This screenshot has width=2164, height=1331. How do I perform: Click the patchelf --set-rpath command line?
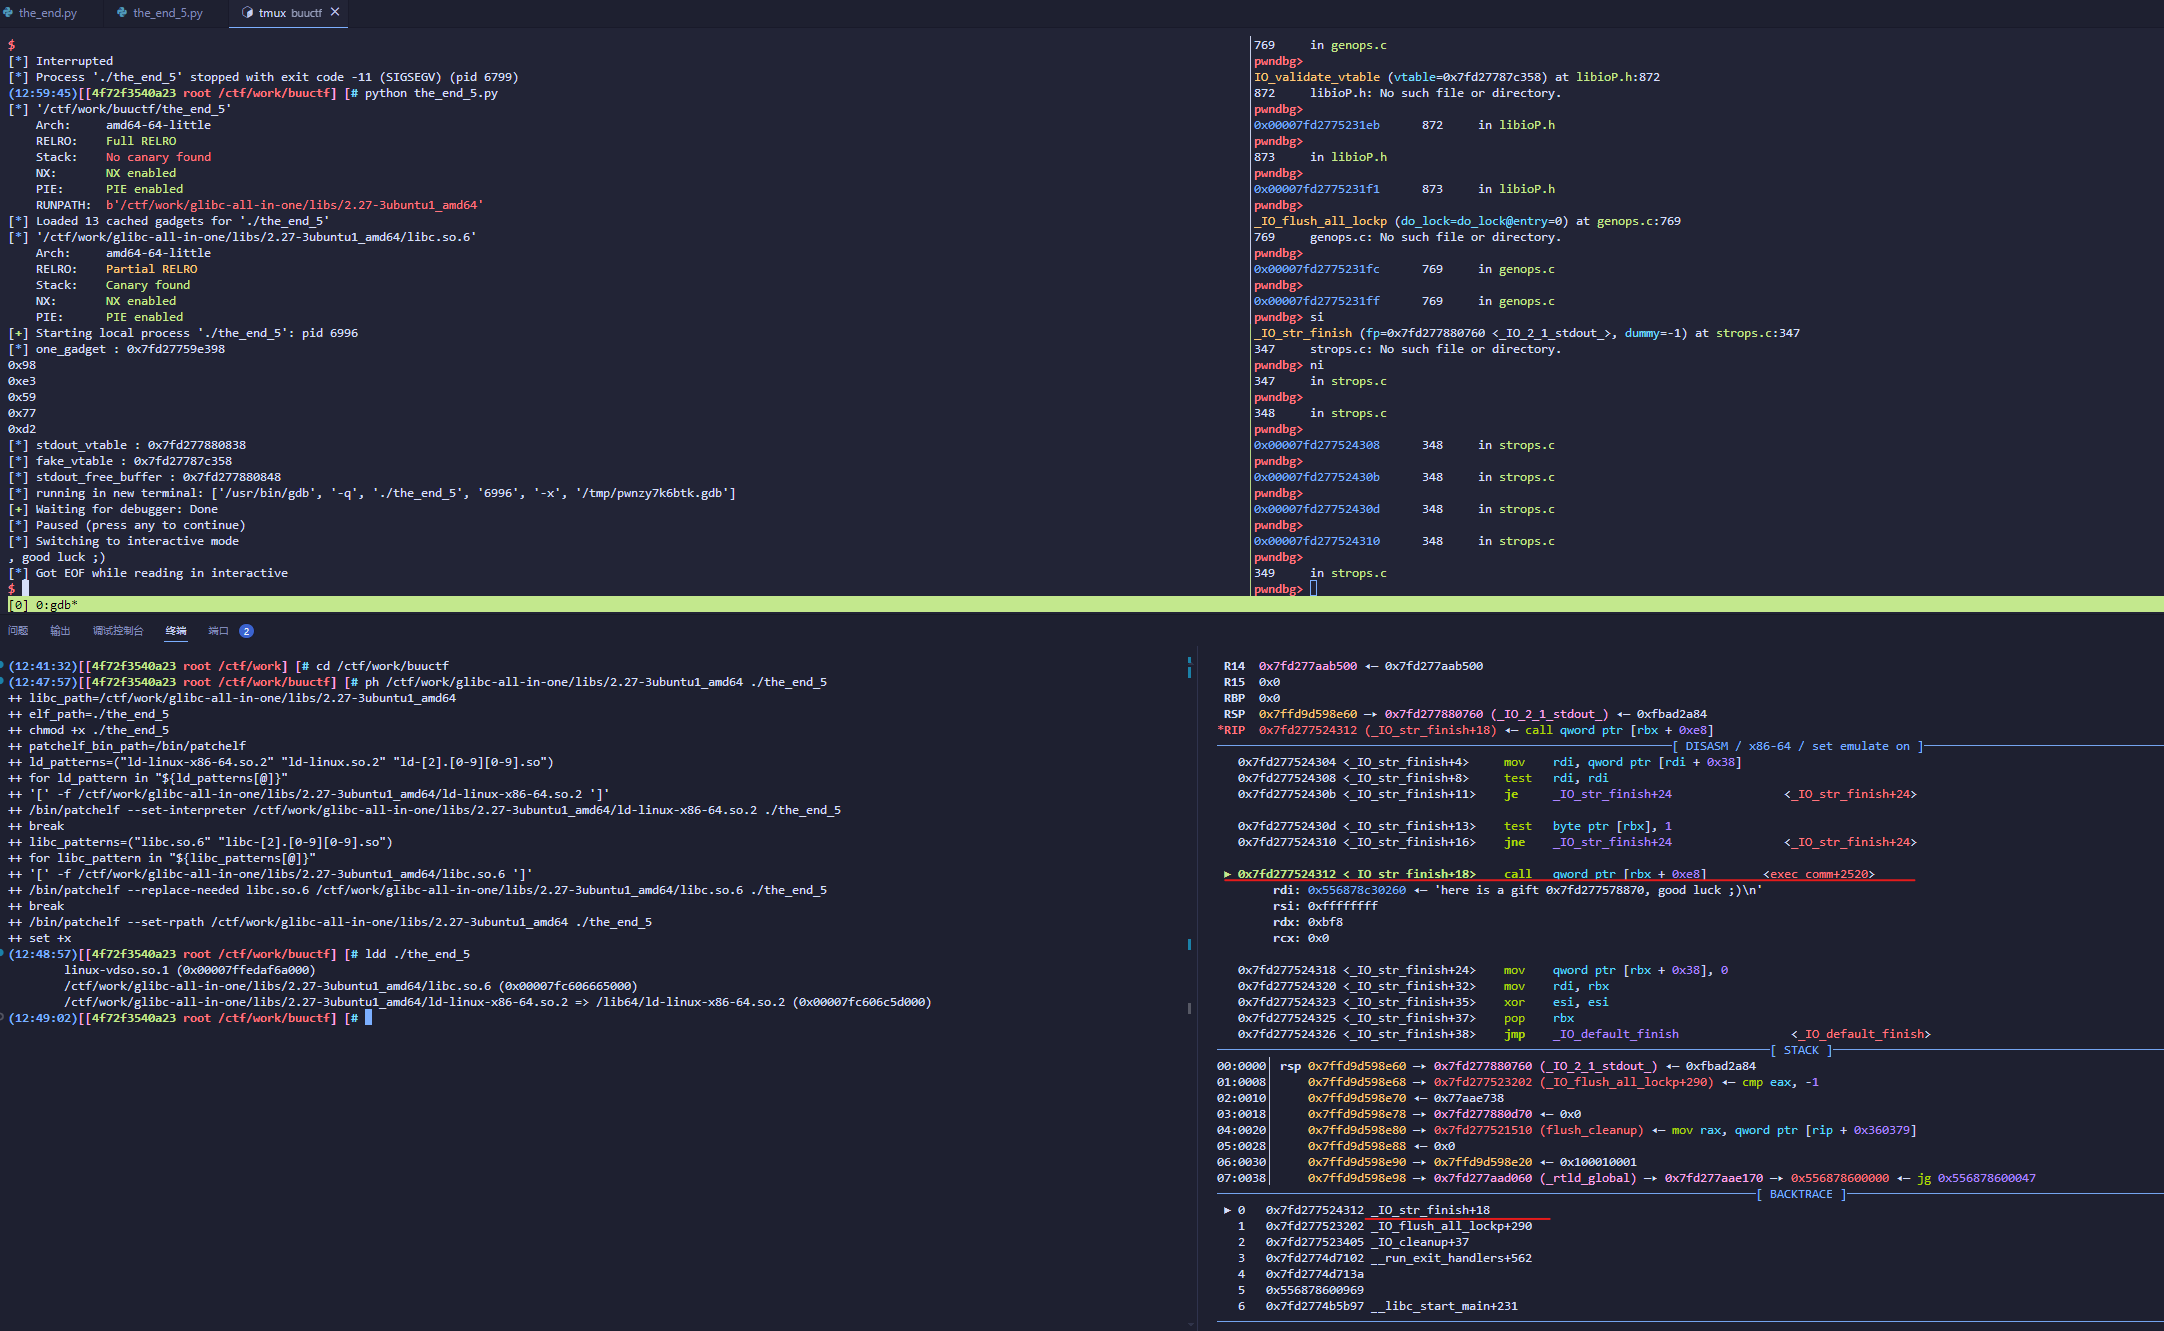(329, 922)
